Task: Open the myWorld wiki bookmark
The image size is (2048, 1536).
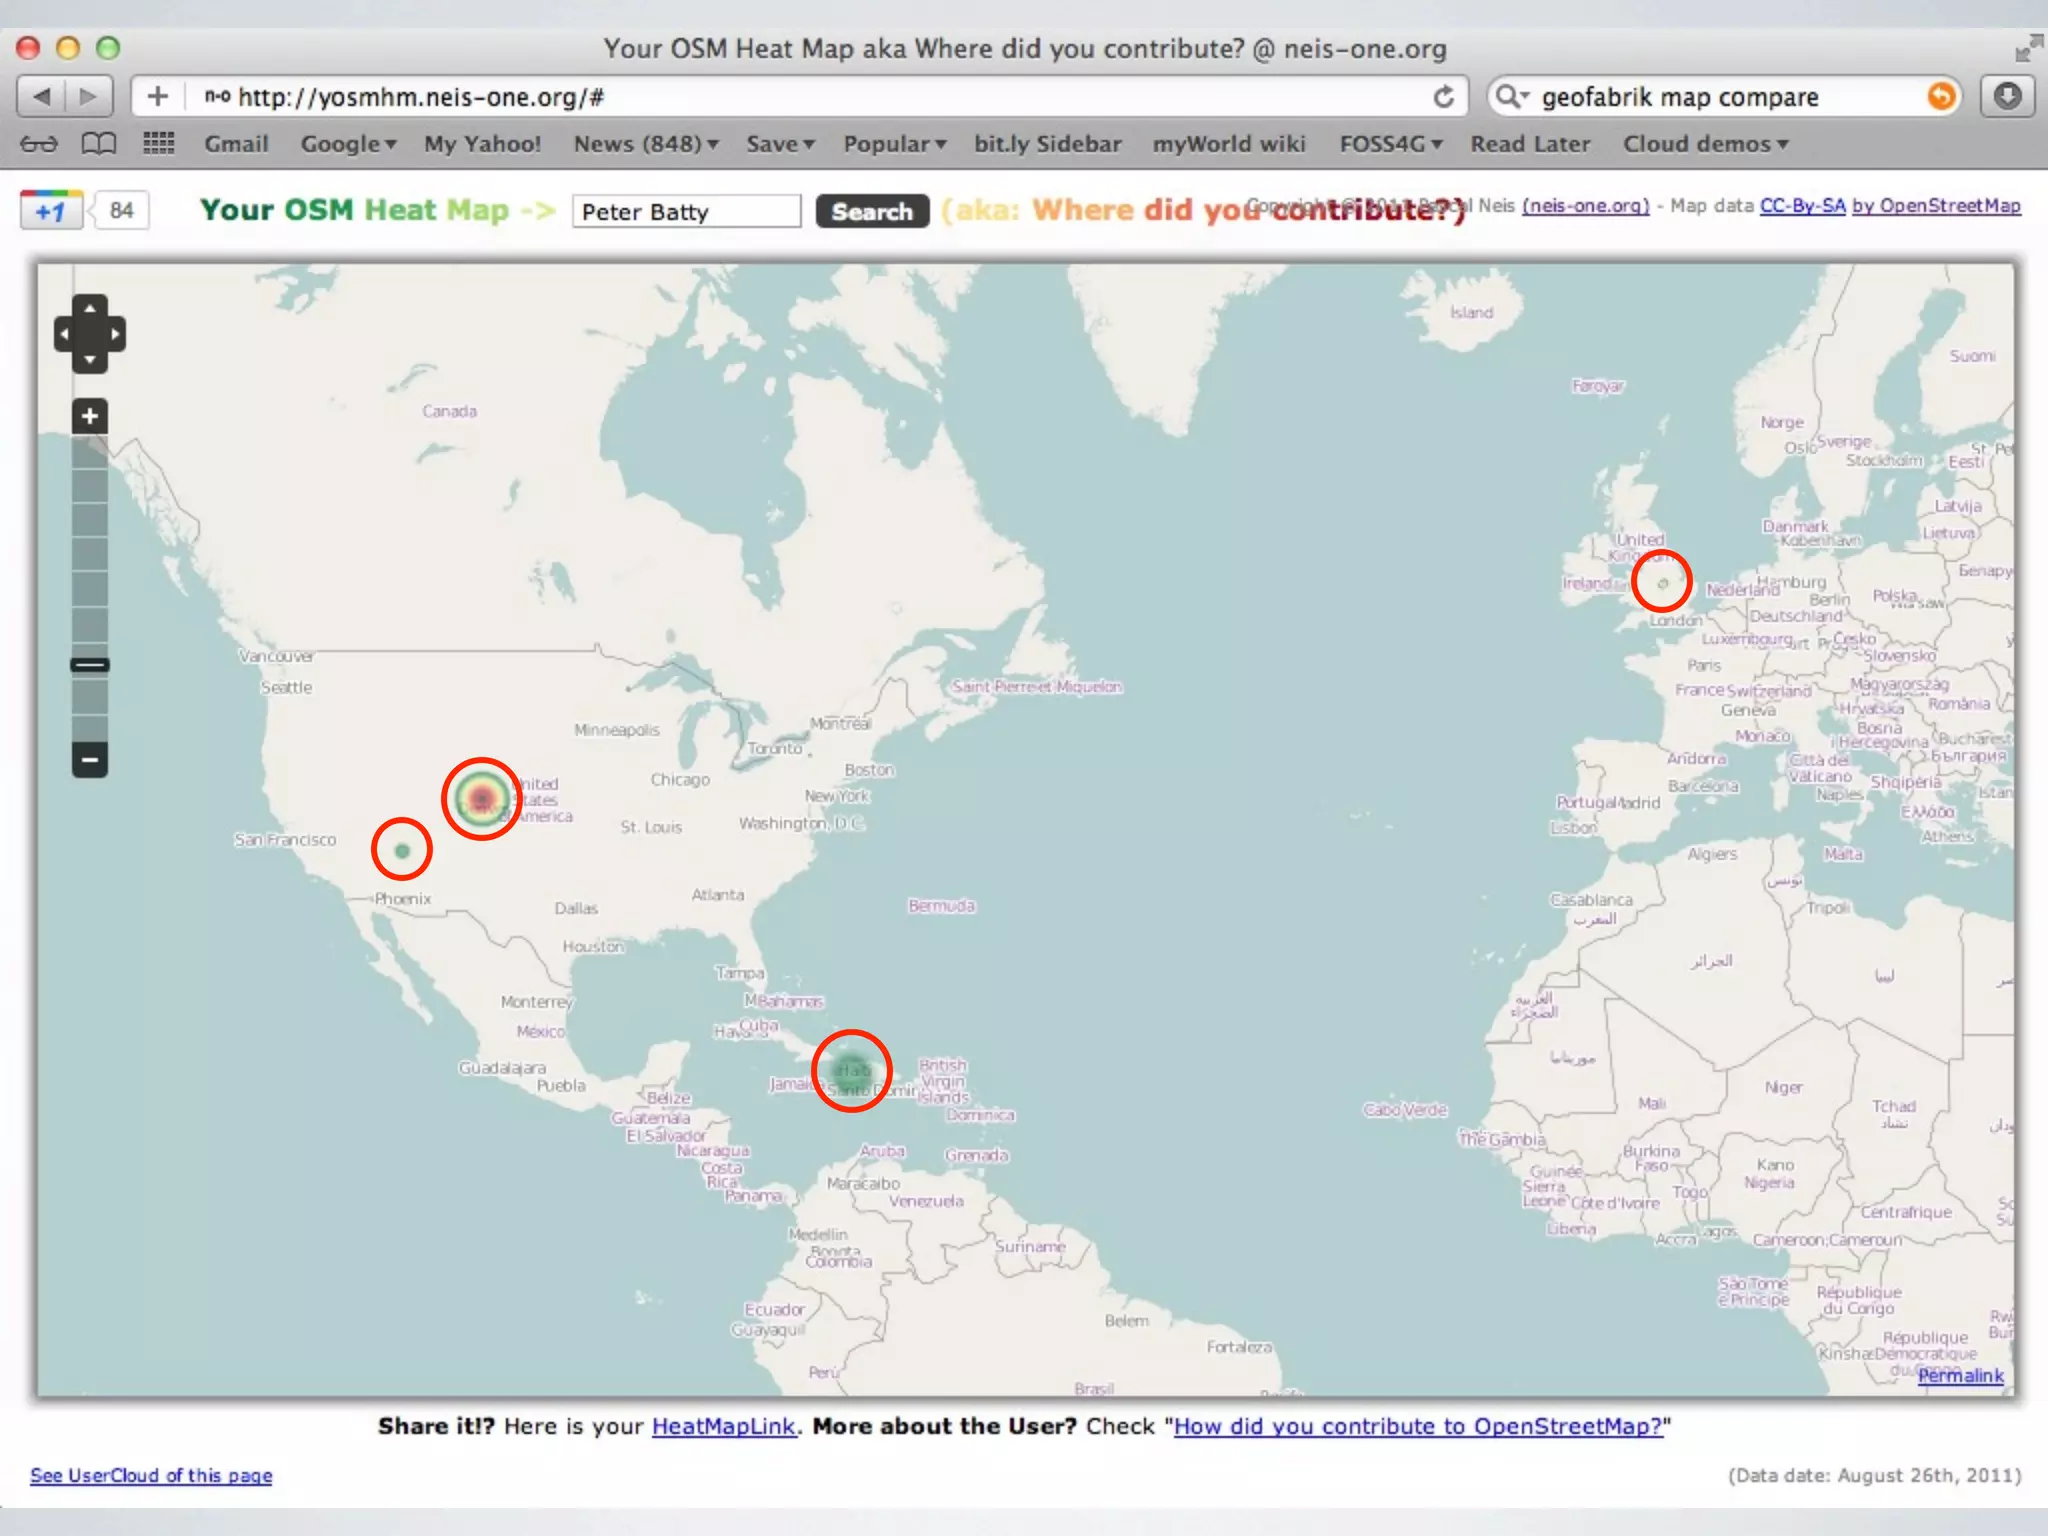Action: (1229, 144)
